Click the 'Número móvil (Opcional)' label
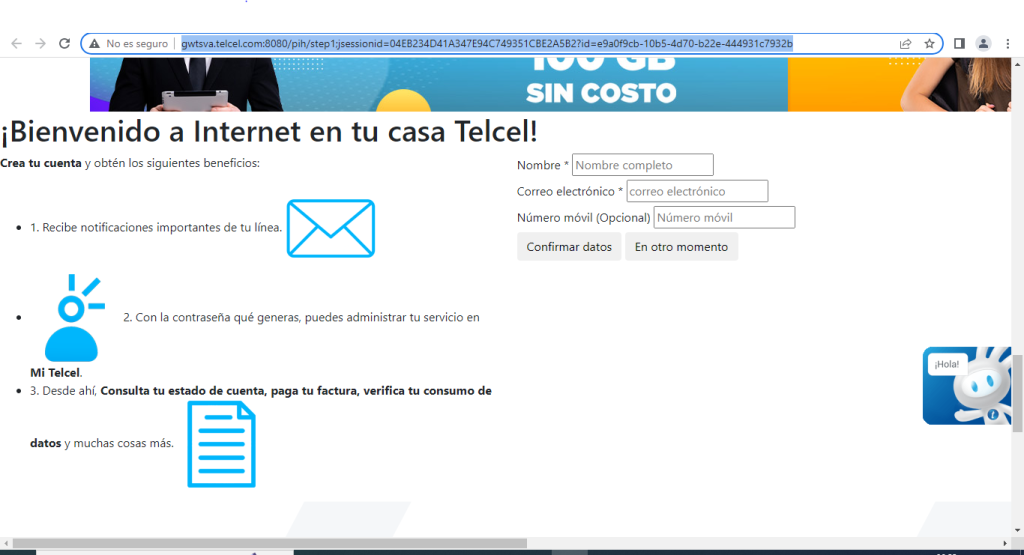The width and height of the screenshot is (1024, 555). tap(584, 217)
